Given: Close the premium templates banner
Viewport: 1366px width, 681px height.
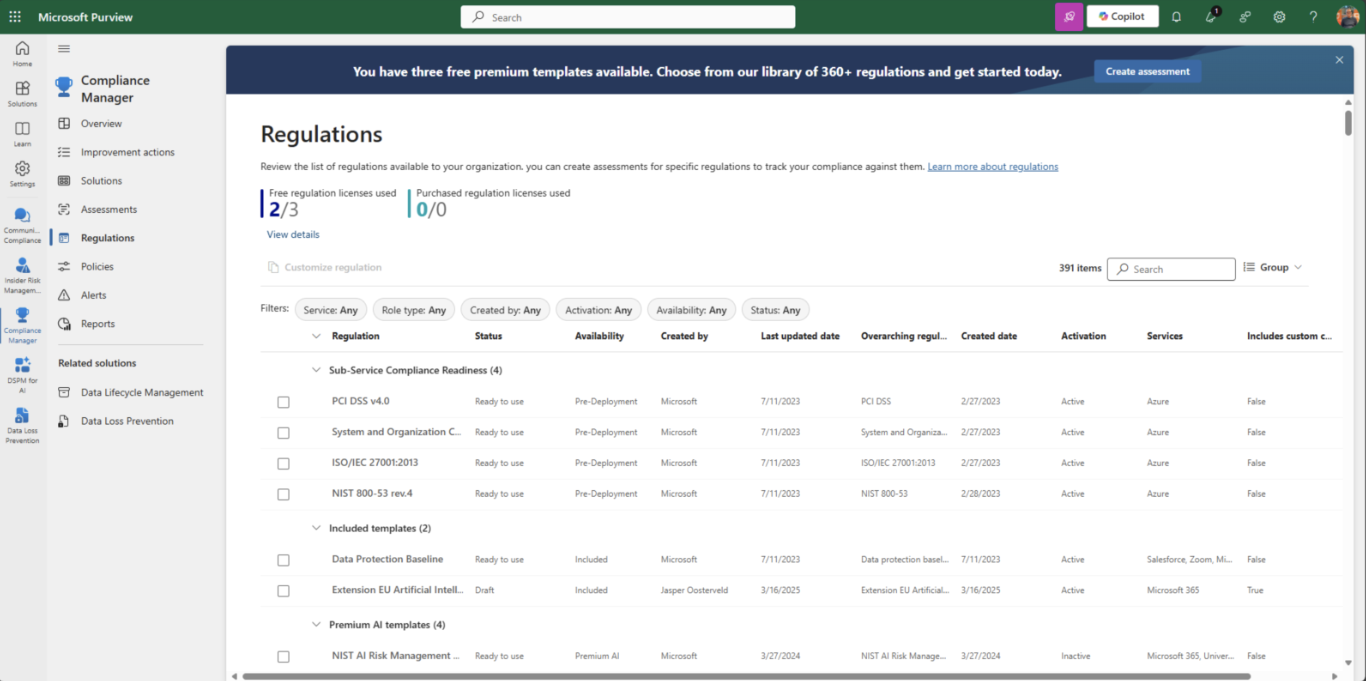Looking at the screenshot, I should pyautogui.click(x=1339, y=60).
